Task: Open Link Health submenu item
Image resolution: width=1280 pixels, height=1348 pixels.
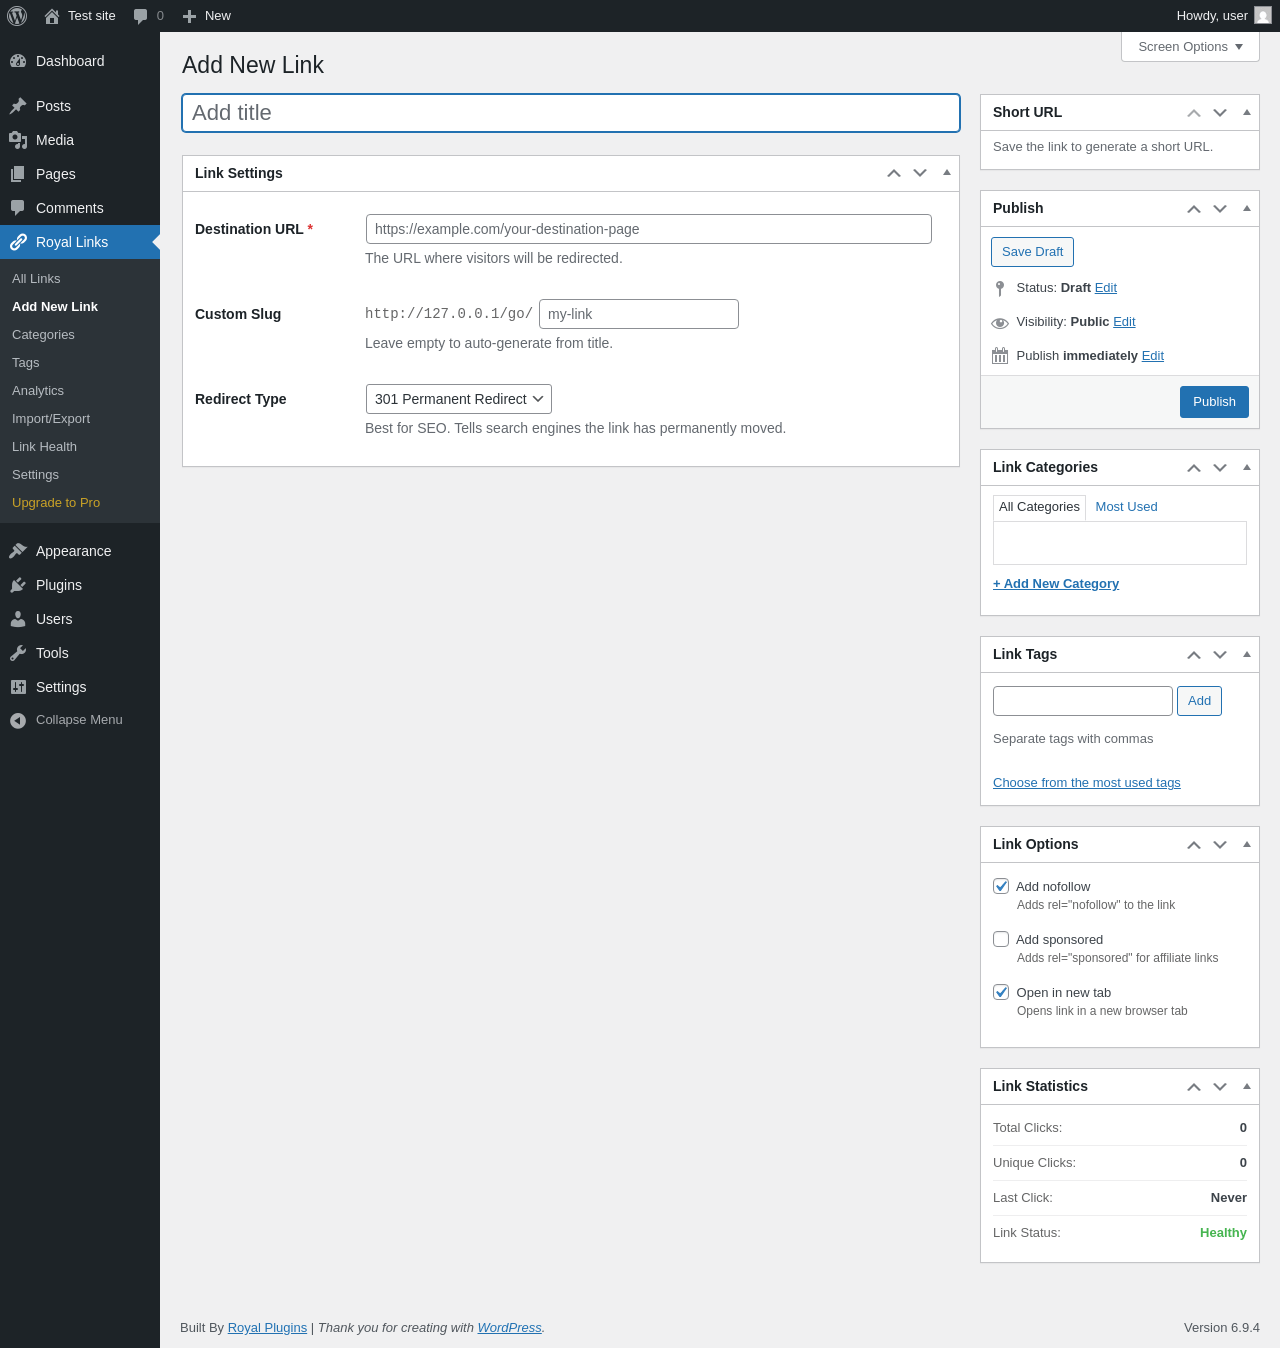Action: 80,447
